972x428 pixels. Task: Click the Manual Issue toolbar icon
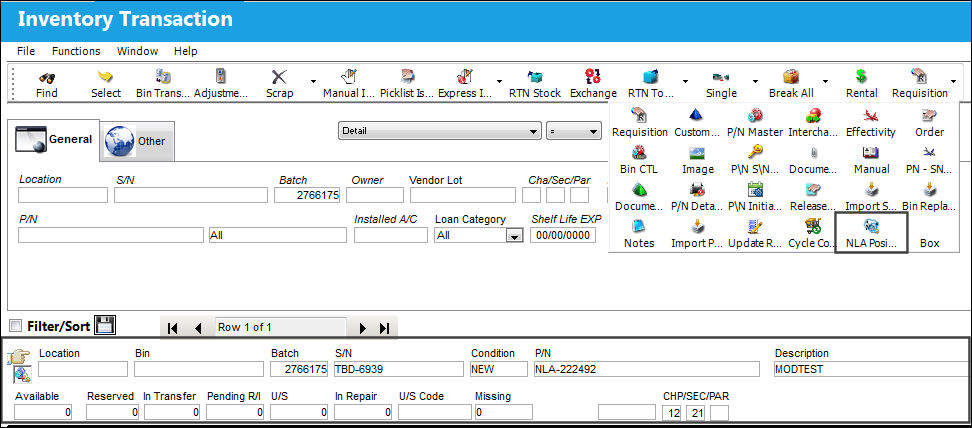coord(350,77)
